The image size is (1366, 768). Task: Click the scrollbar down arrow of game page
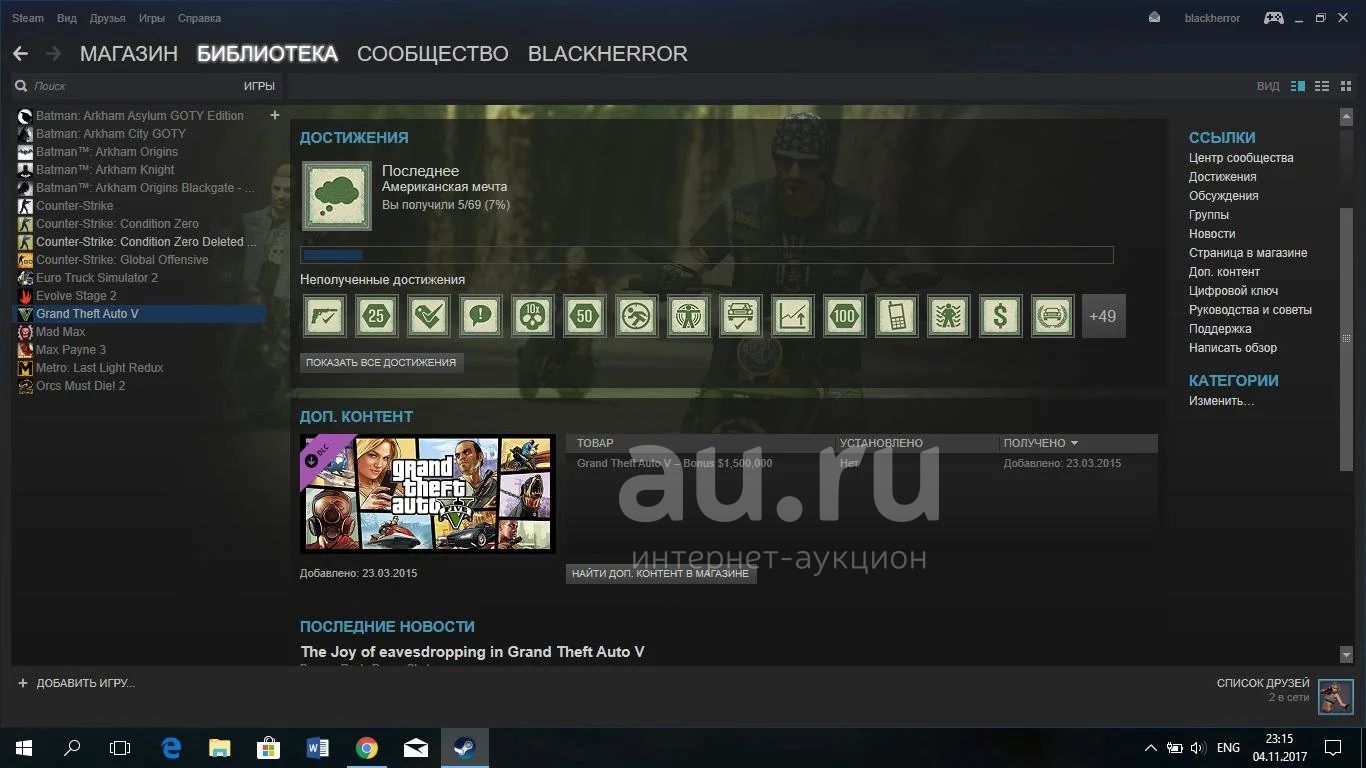coord(1346,655)
